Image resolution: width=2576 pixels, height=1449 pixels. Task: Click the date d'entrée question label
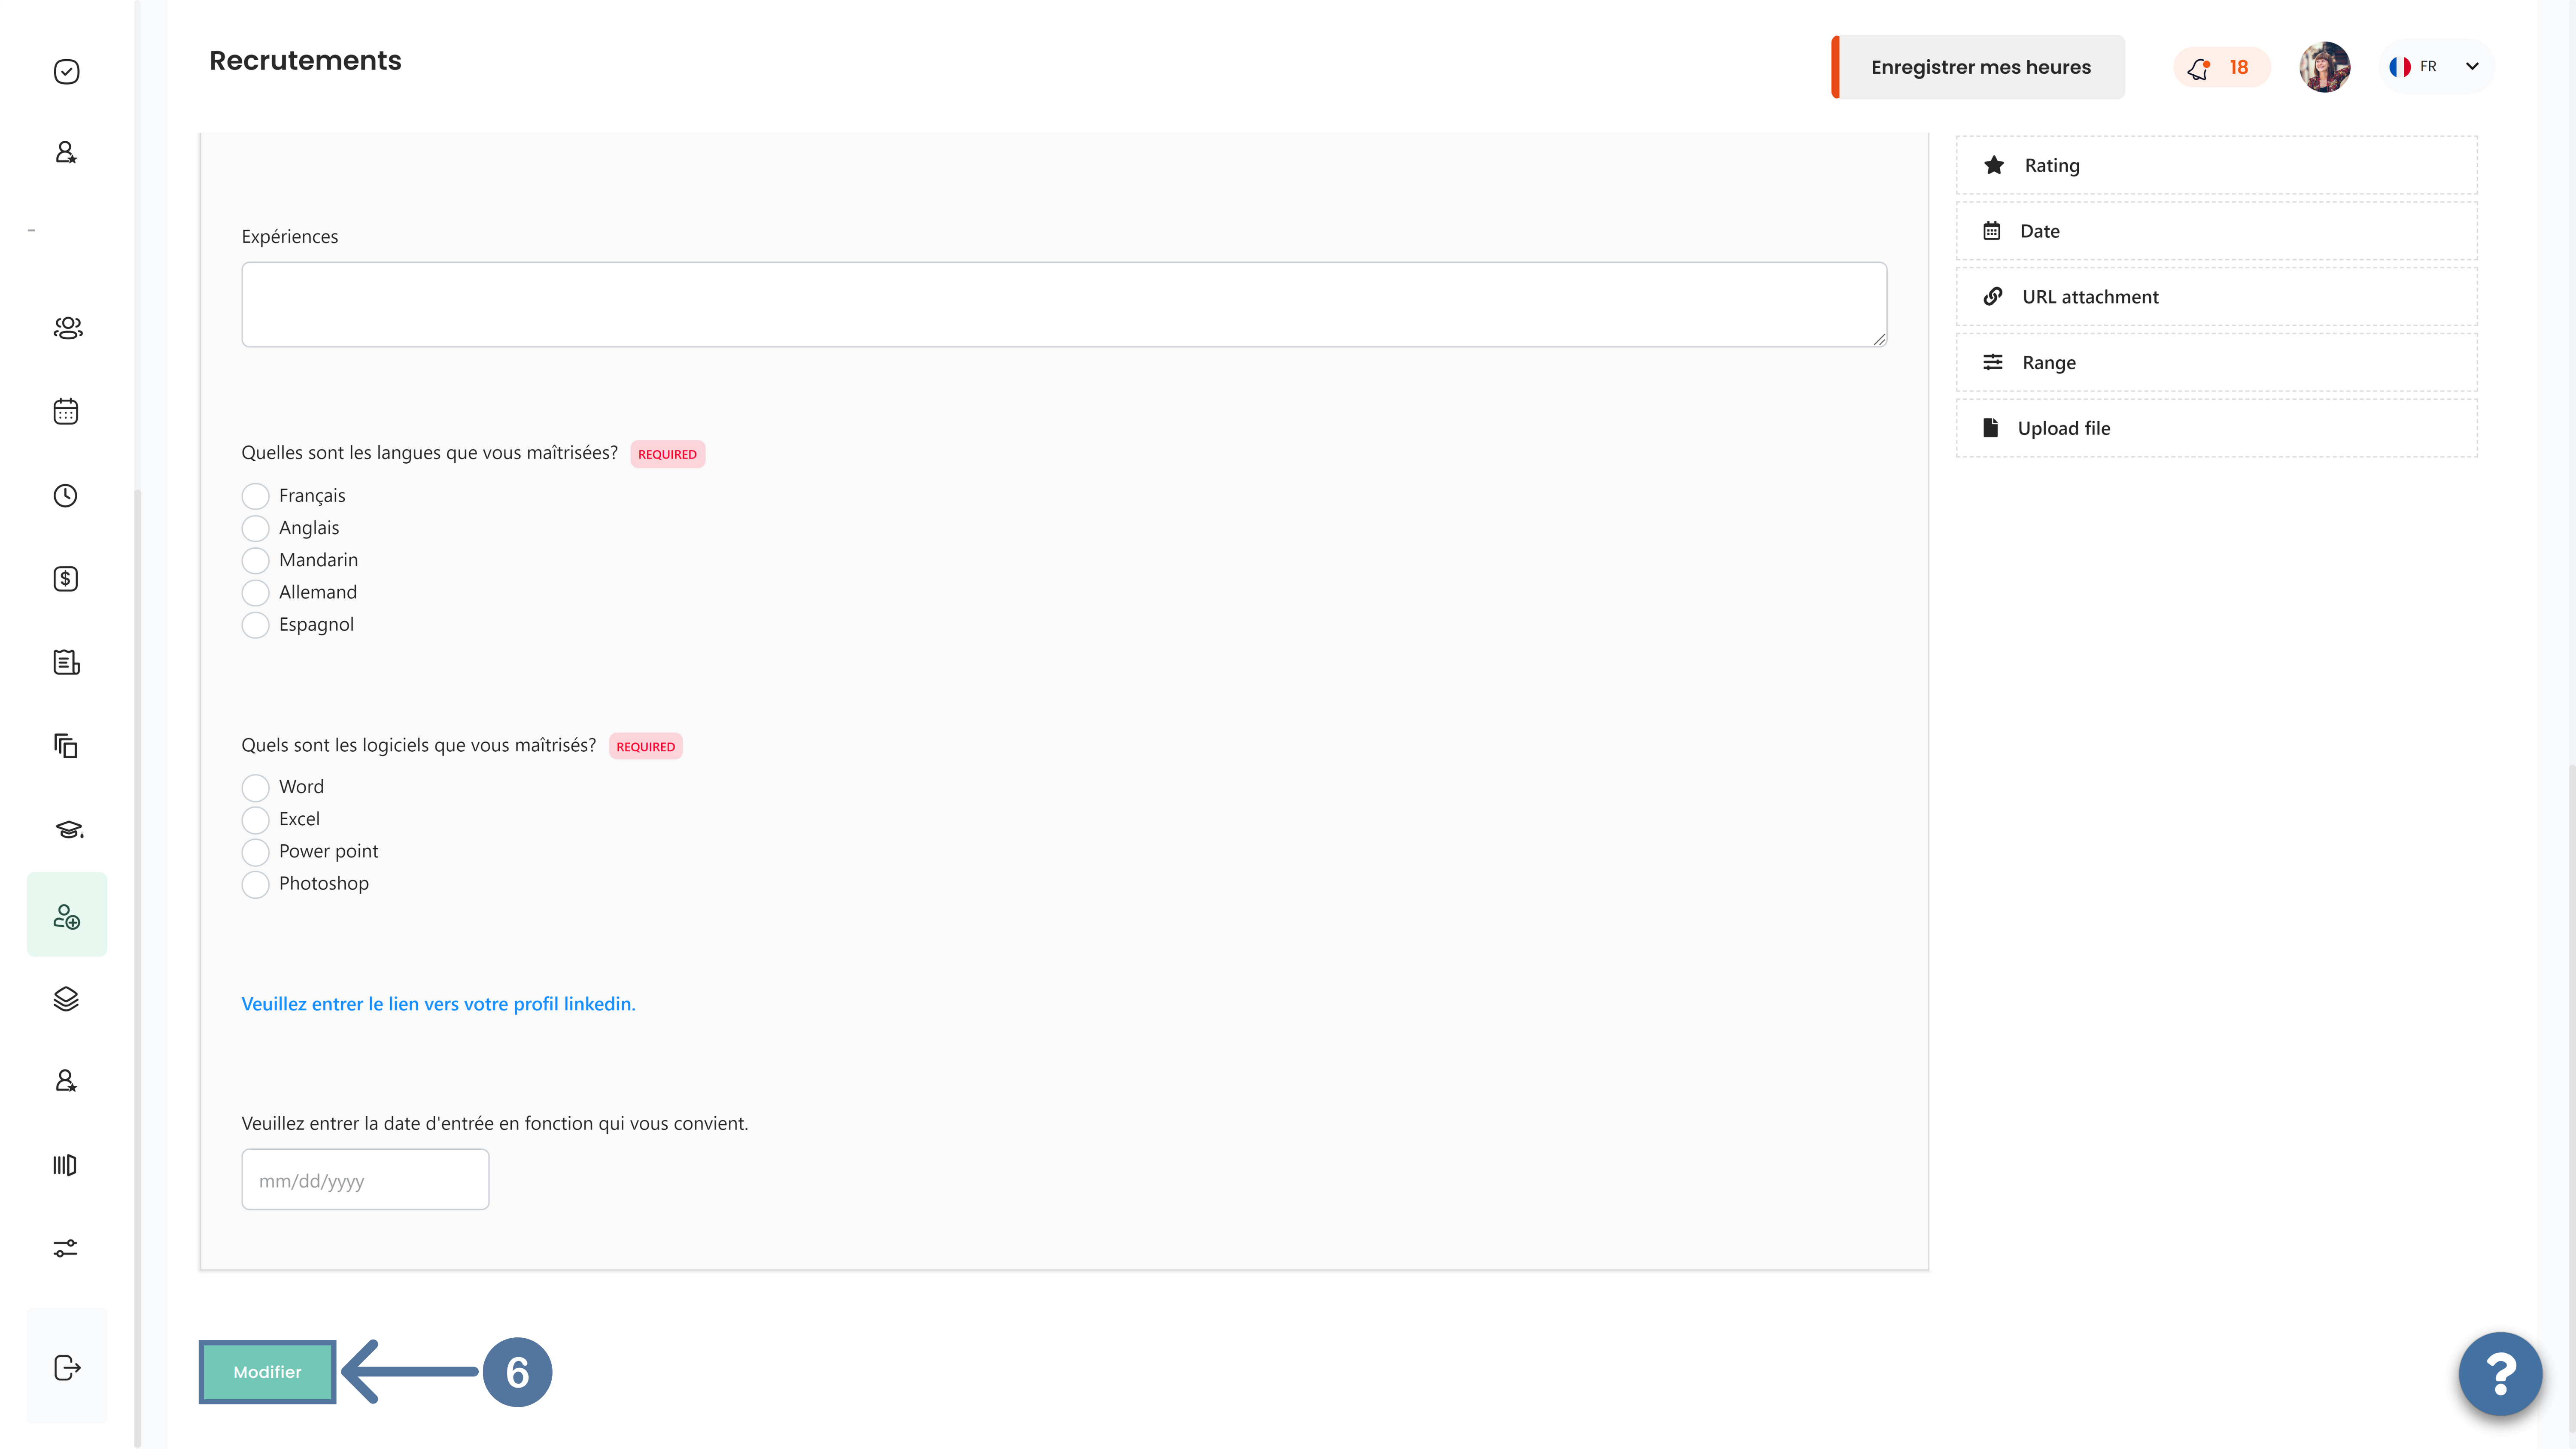point(495,1123)
